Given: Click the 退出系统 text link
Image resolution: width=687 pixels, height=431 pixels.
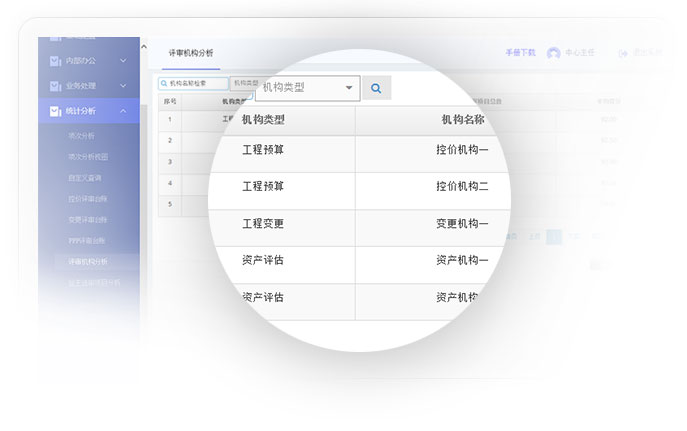Looking at the screenshot, I should [x=647, y=53].
